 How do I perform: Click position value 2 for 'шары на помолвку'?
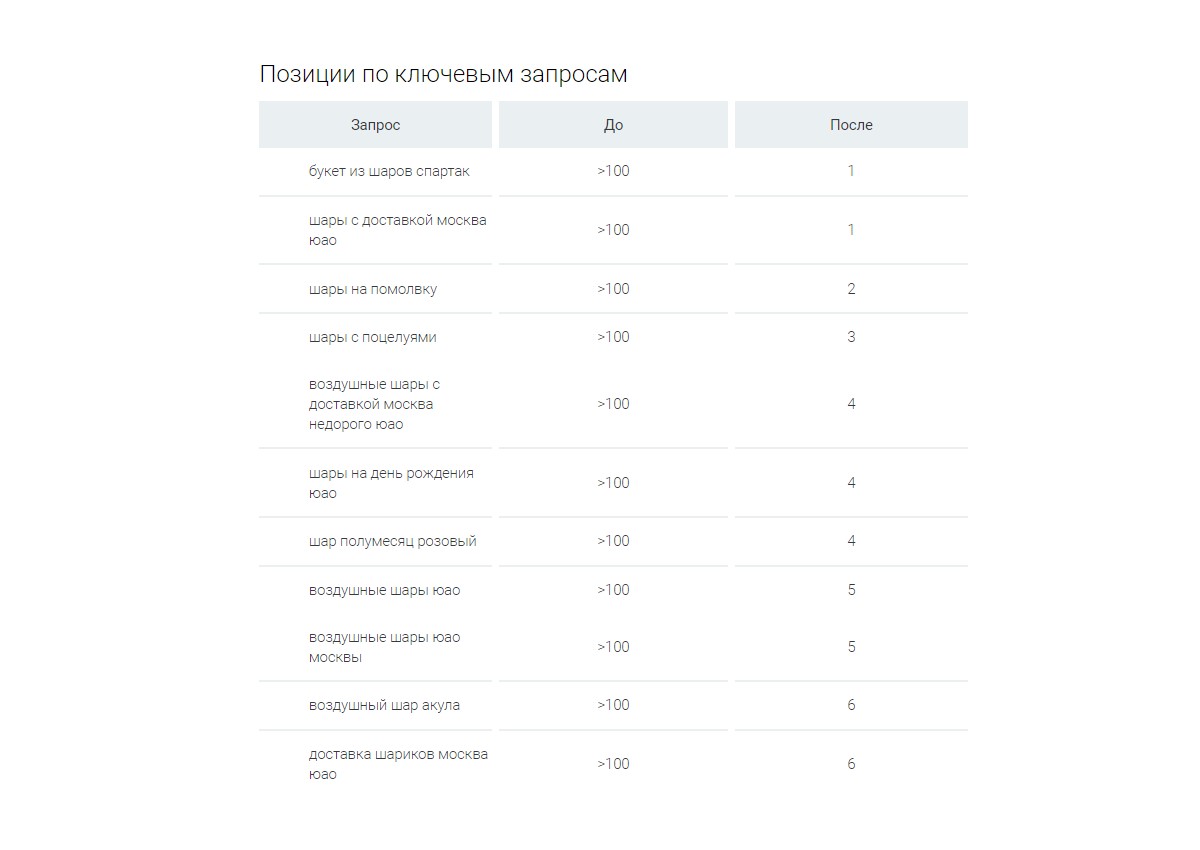point(852,289)
